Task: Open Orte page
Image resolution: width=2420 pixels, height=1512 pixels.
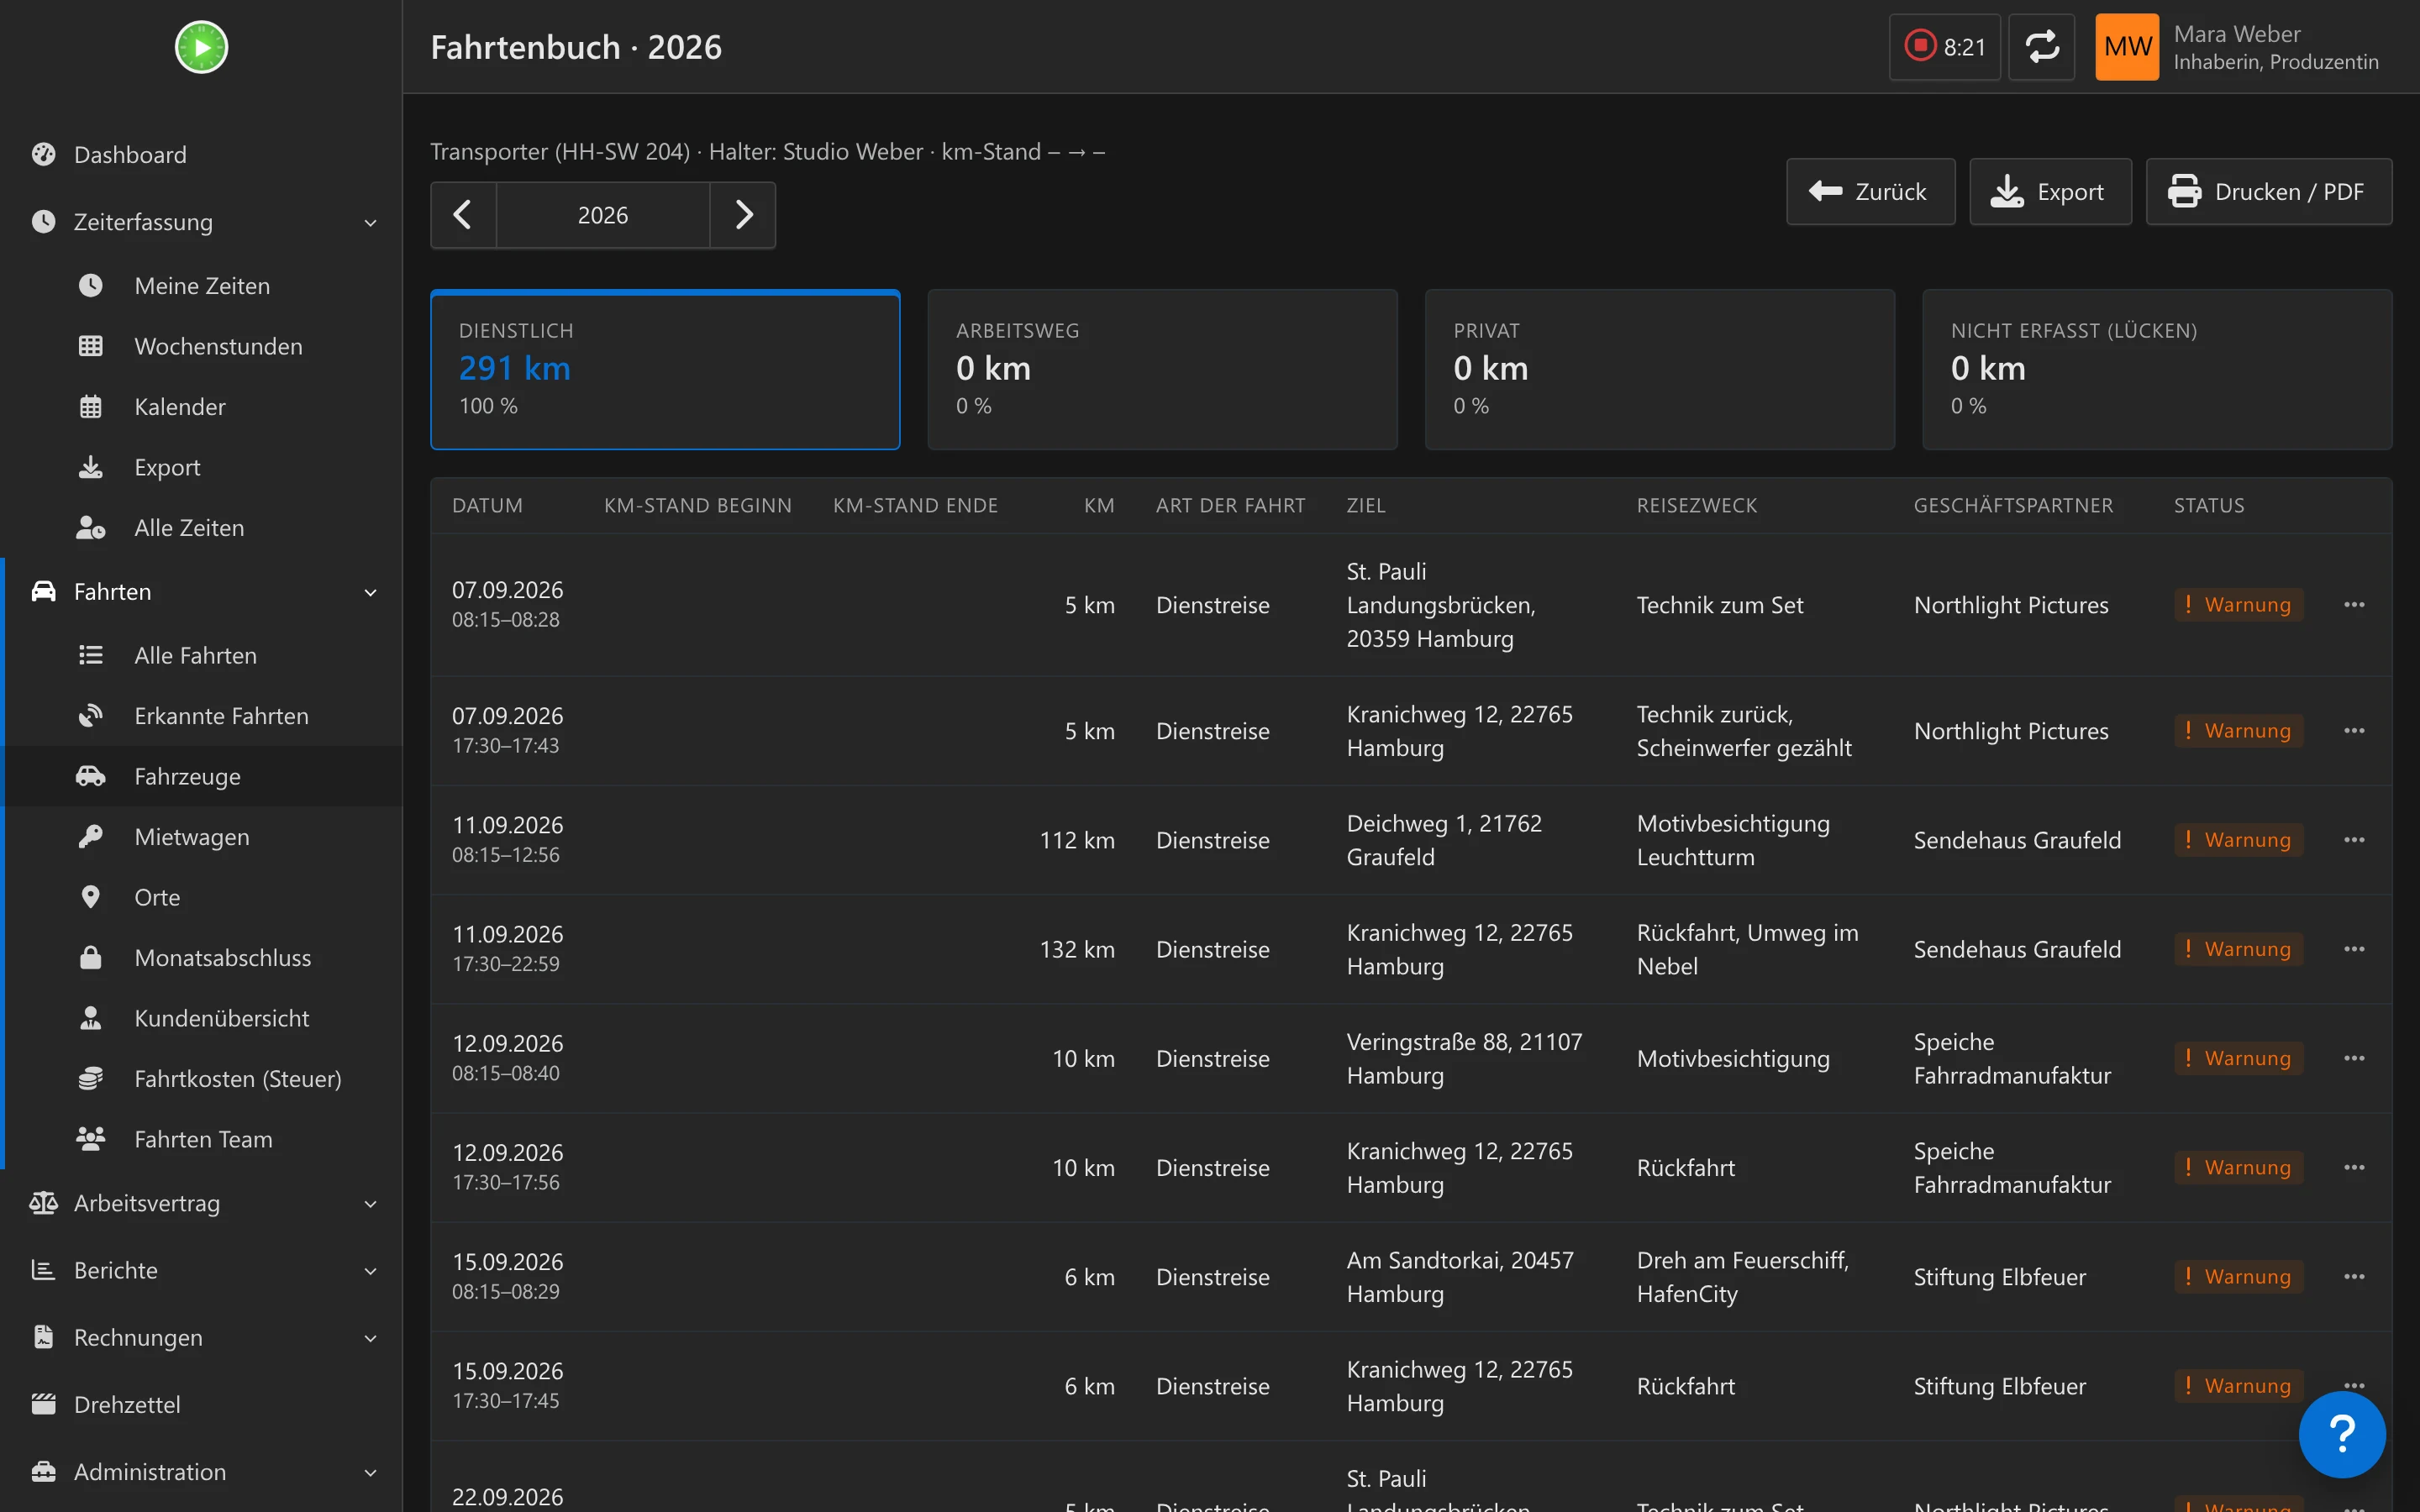Action: [202, 897]
